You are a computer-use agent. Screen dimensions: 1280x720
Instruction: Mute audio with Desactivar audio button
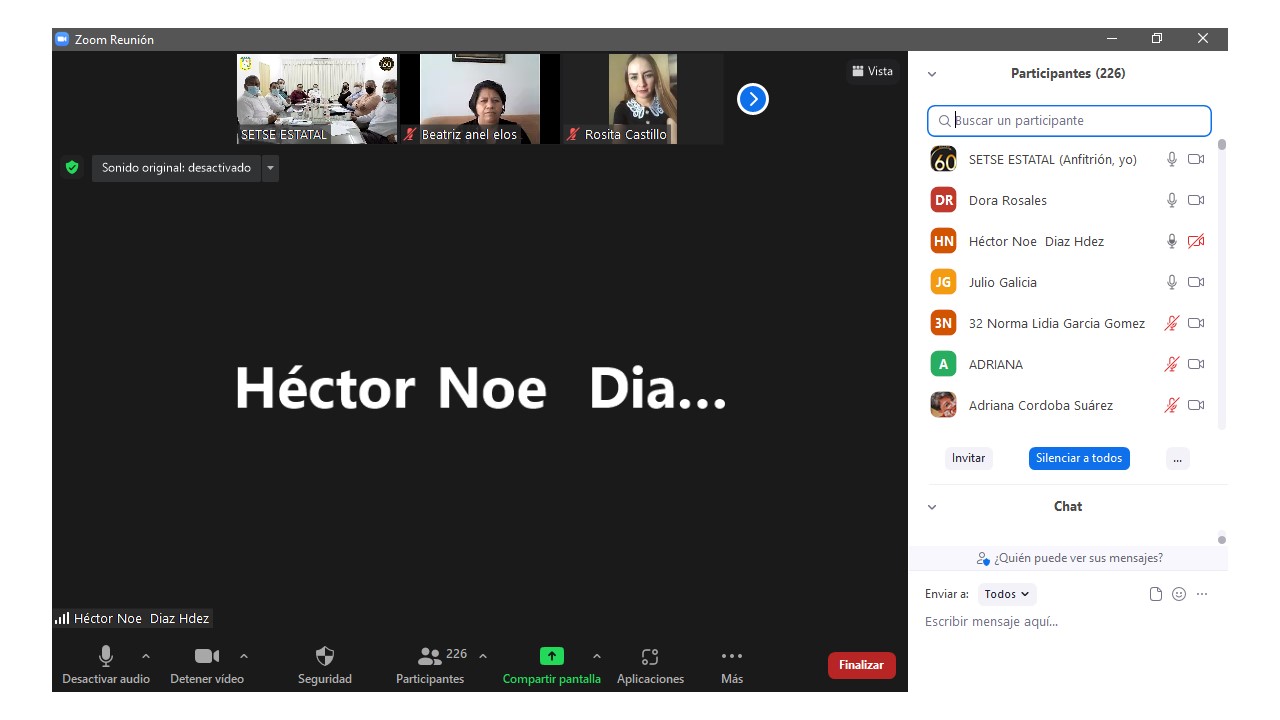click(x=106, y=666)
